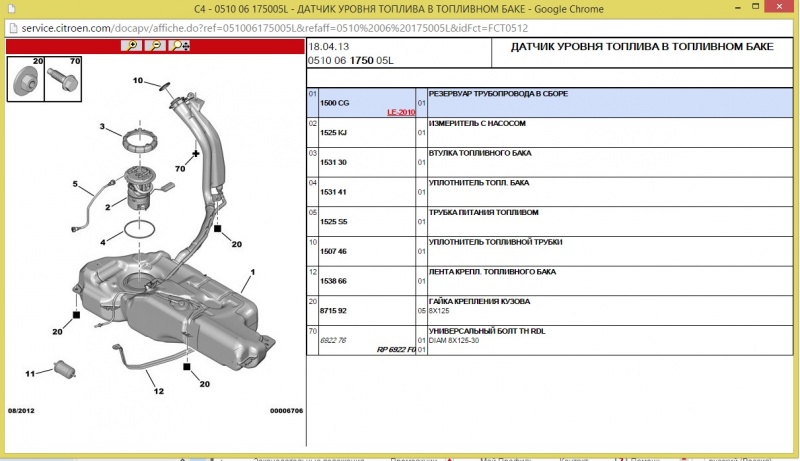Select callout number 11 near the filter
Image resolution: width=800 pixels, height=461 pixels.
tap(30, 374)
